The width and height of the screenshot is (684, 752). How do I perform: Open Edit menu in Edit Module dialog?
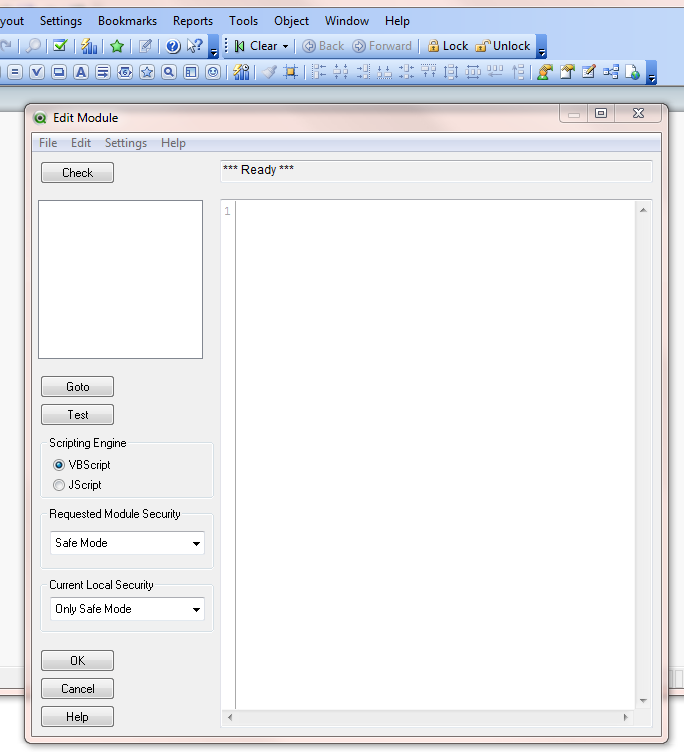[81, 143]
